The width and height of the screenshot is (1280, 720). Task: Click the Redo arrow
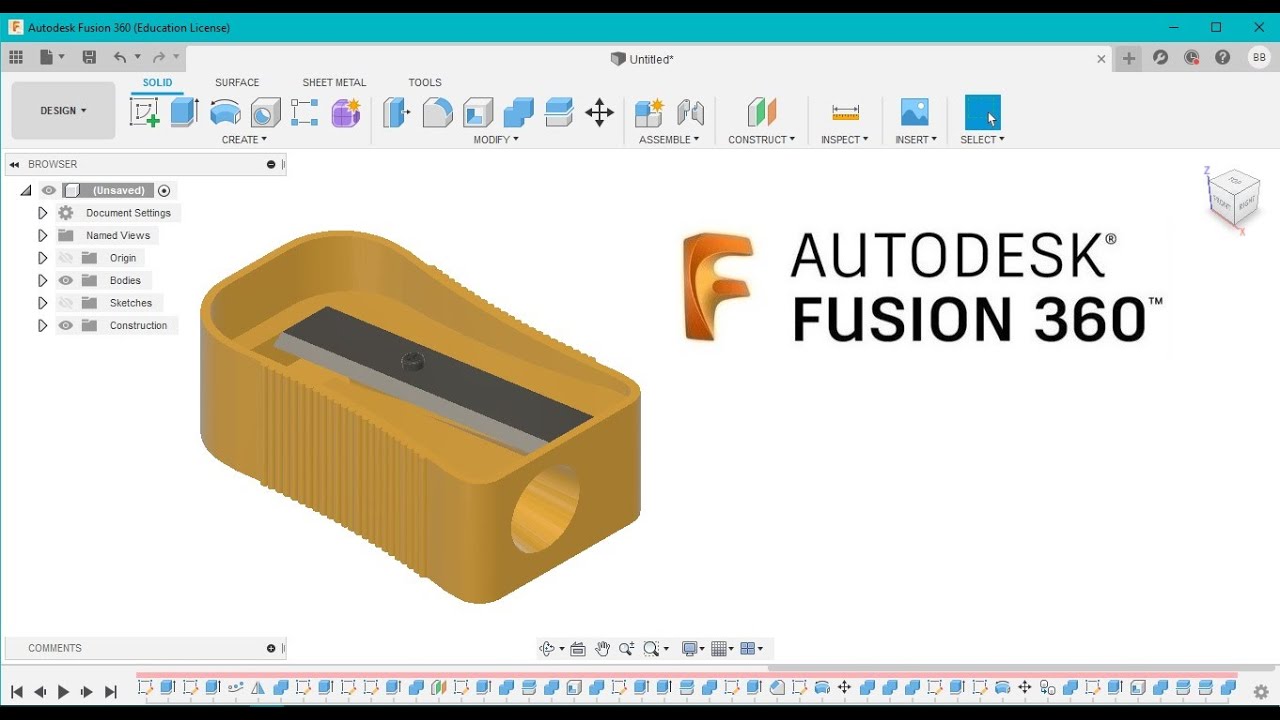(x=159, y=58)
